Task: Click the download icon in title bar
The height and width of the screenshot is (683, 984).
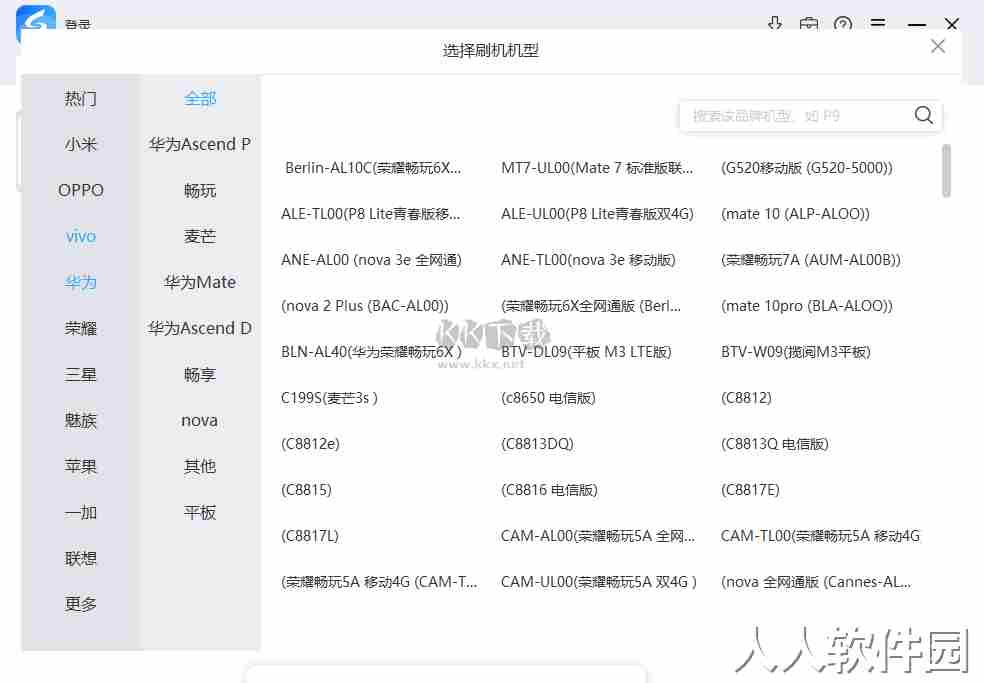Action: (775, 24)
